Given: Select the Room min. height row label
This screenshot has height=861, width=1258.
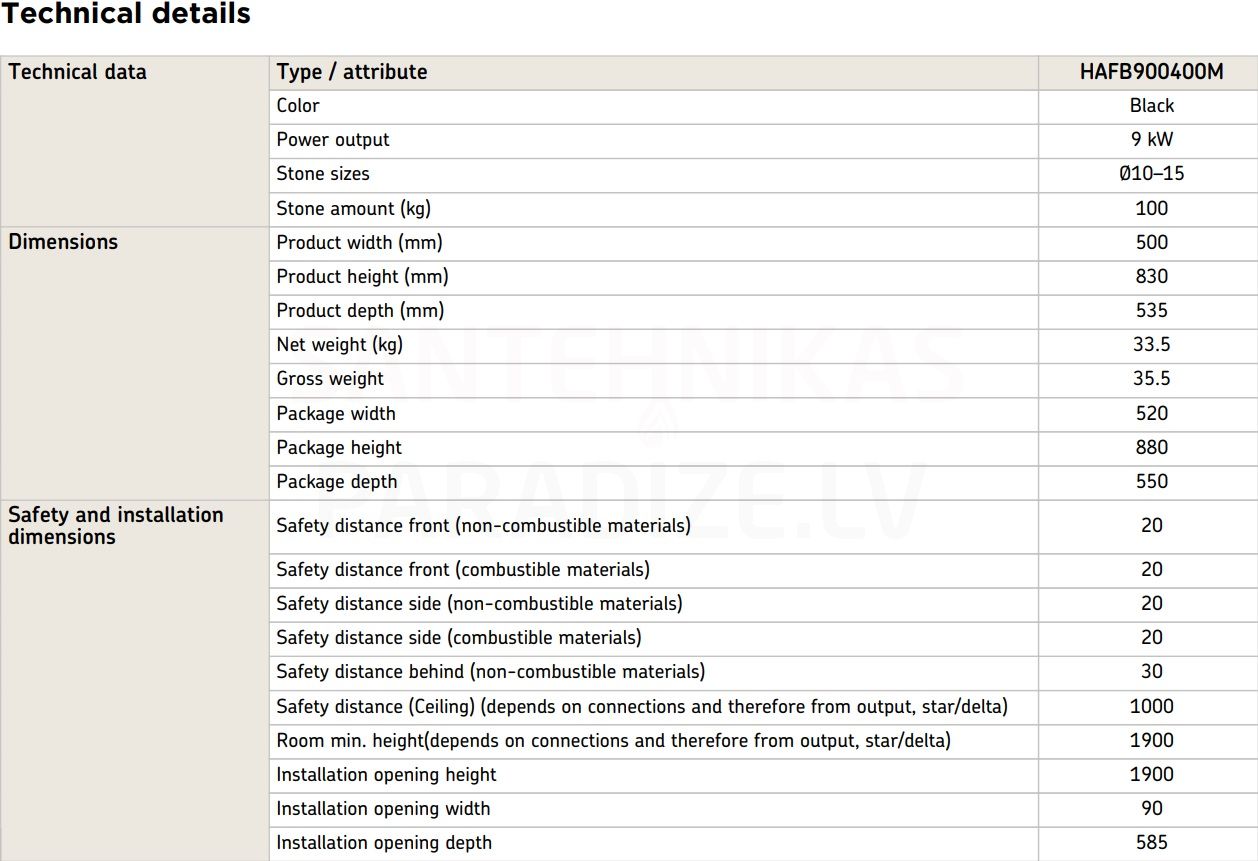Looking at the screenshot, I should click(x=613, y=741).
